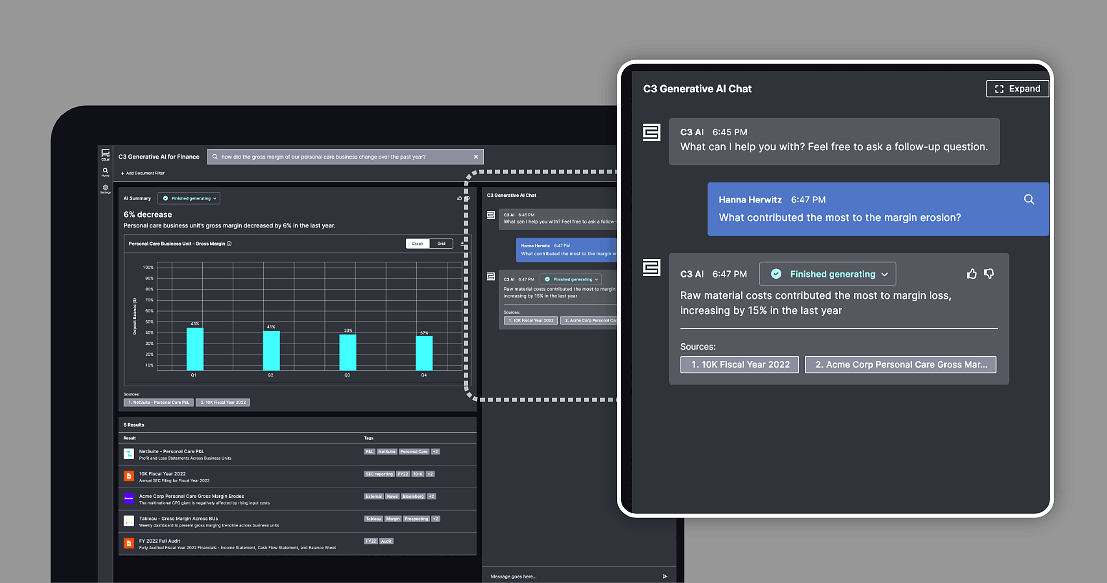Viewport: 1107px width, 583px height.
Task: Click the Q1 bar in the gross margin chart
Action: pos(195,349)
